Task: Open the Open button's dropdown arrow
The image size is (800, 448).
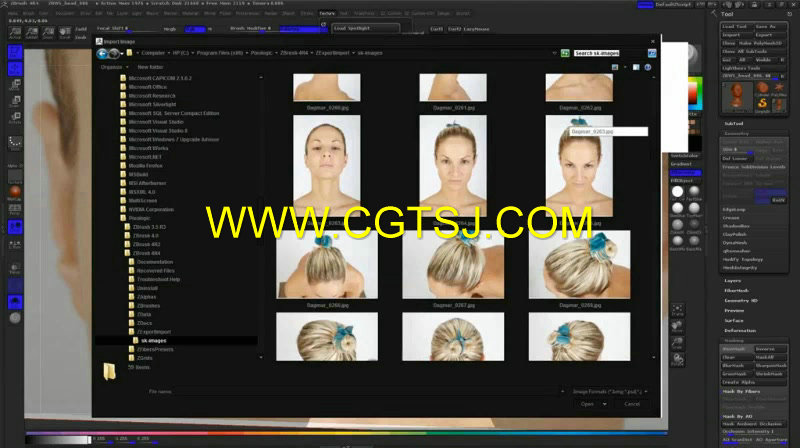Action: tap(605, 404)
